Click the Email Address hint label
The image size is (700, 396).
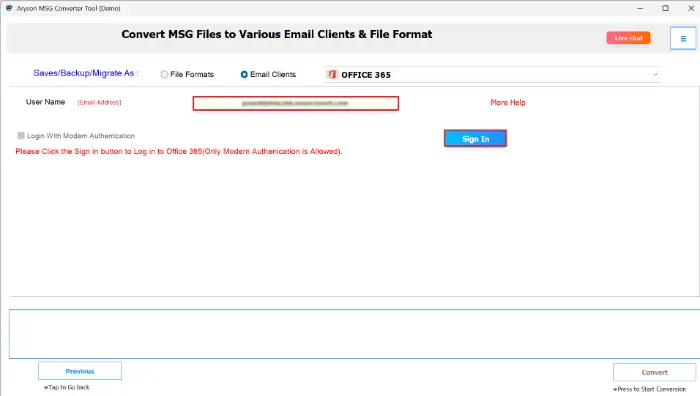click(99, 102)
